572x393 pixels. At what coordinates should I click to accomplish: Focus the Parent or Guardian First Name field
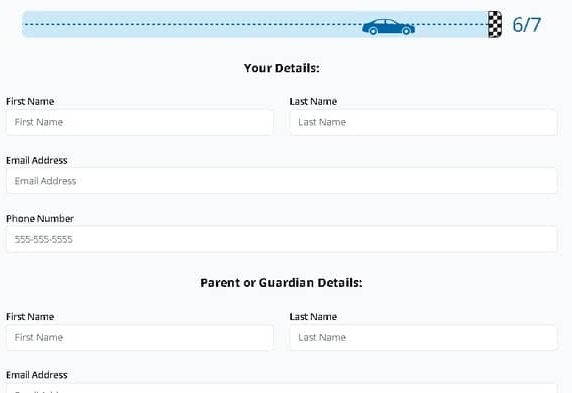(x=140, y=338)
